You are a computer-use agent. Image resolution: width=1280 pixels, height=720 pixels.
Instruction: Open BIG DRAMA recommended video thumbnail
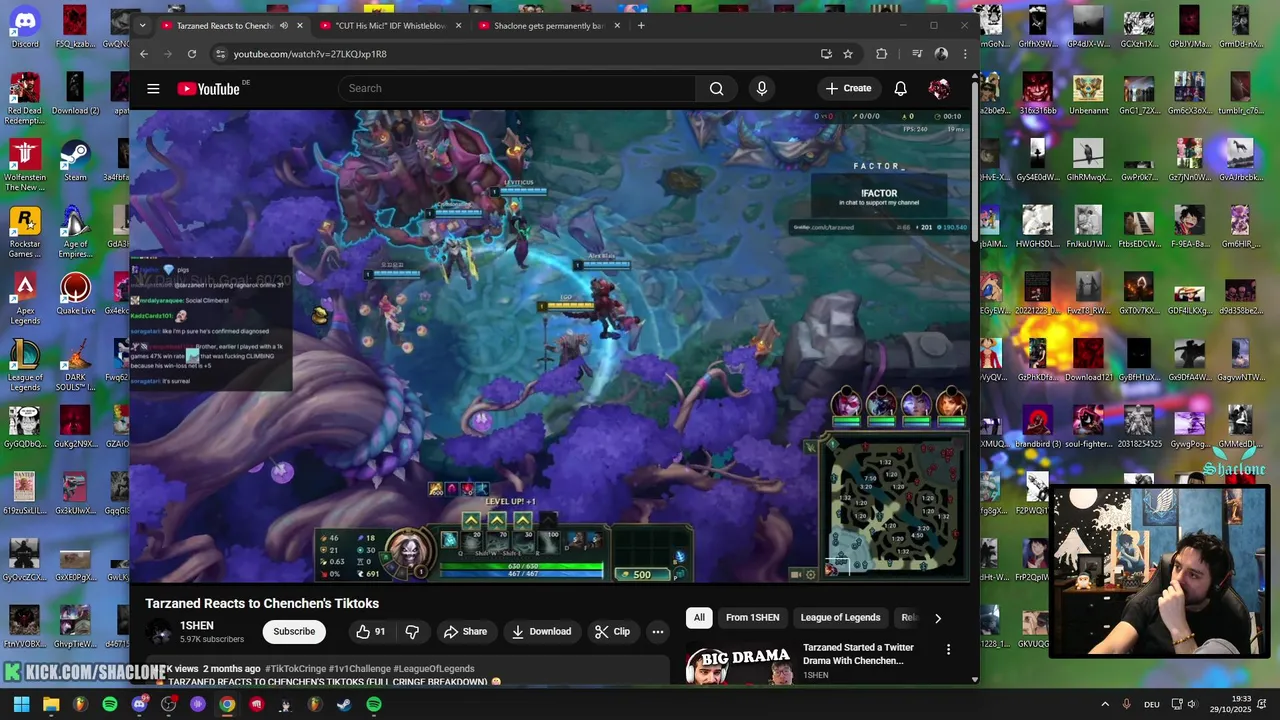pos(739,665)
